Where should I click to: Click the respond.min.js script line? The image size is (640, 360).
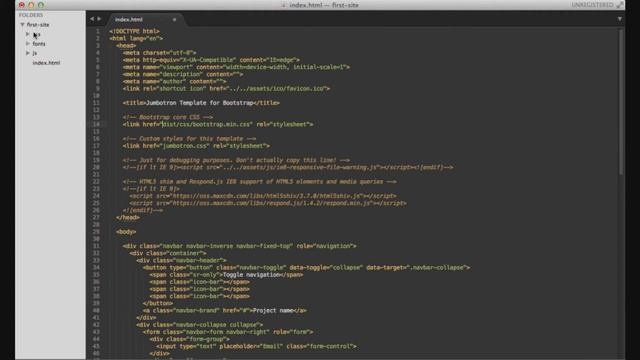click(x=268, y=203)
